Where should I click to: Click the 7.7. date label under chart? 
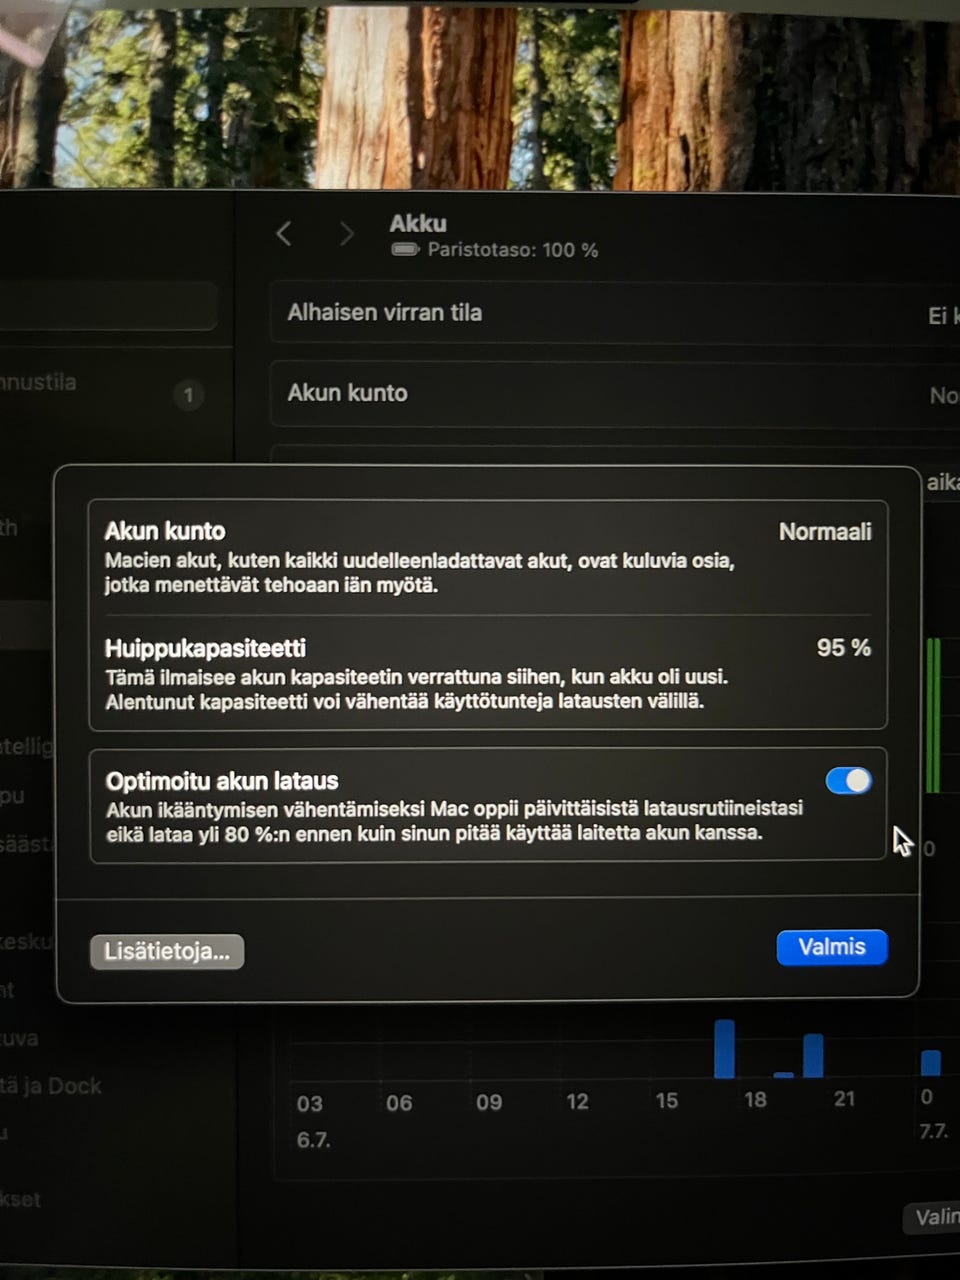[933, 1131]
